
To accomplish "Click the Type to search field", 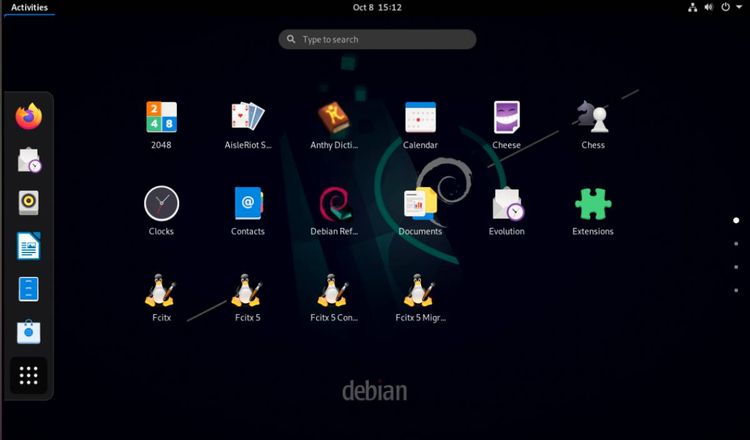I will (x=377, y=40).
